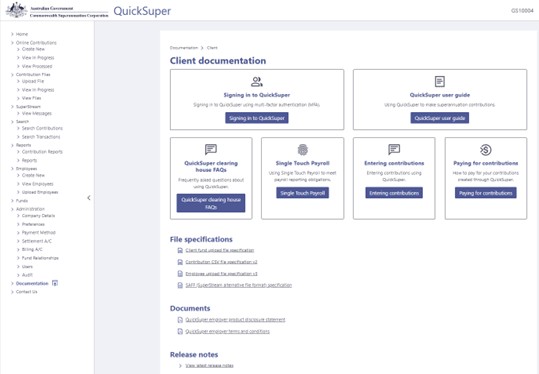This screenshot has height=374, width=539.
Task: Collapse the sidebar with the left arrow
Action: [89, 198]
